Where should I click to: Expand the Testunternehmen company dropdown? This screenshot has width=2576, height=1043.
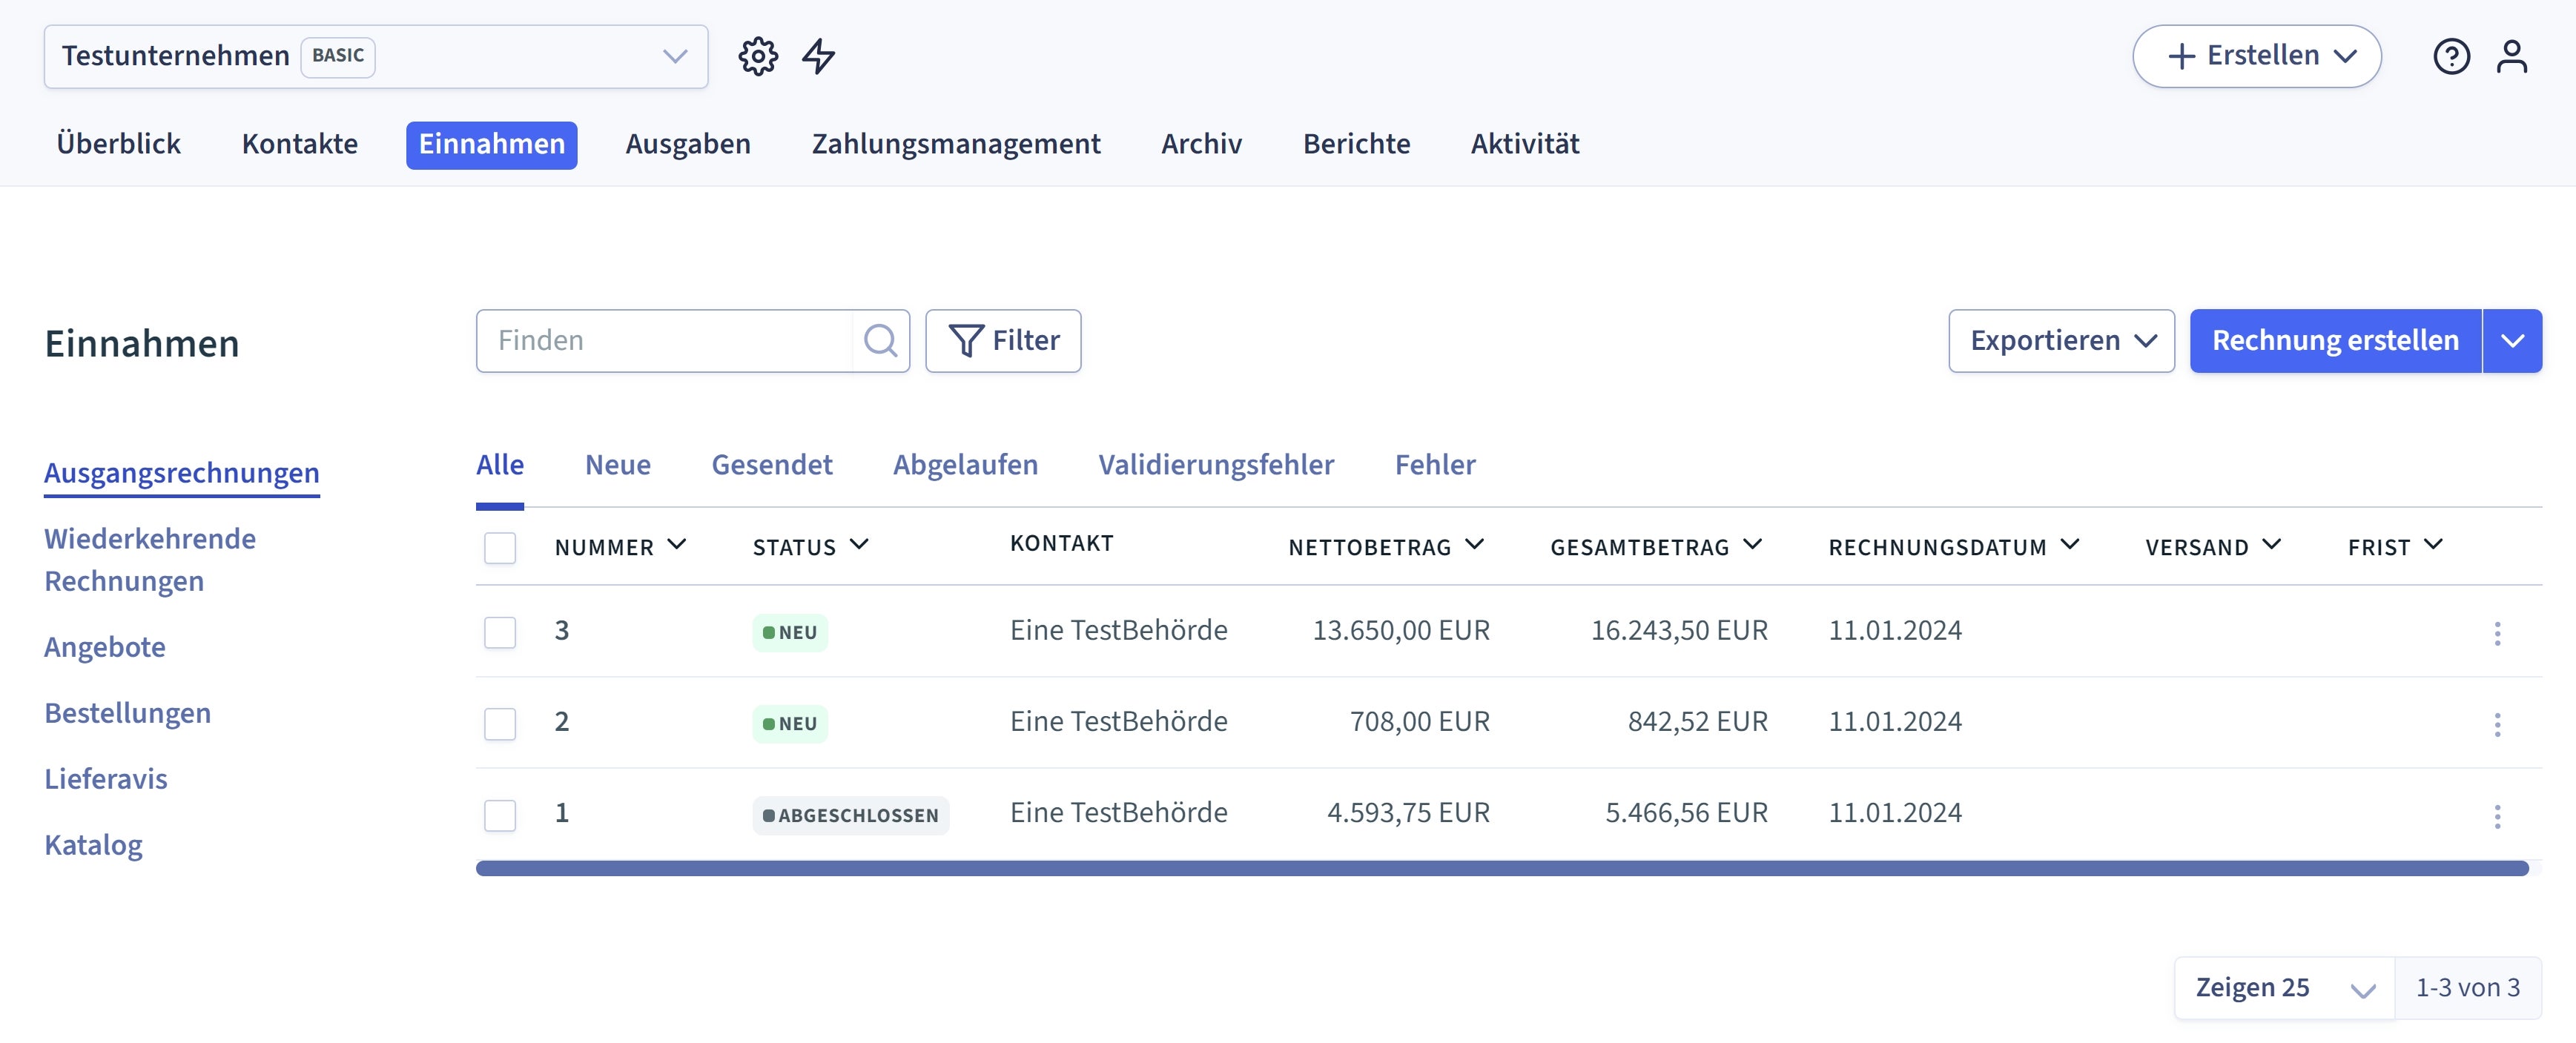(675, 56)
